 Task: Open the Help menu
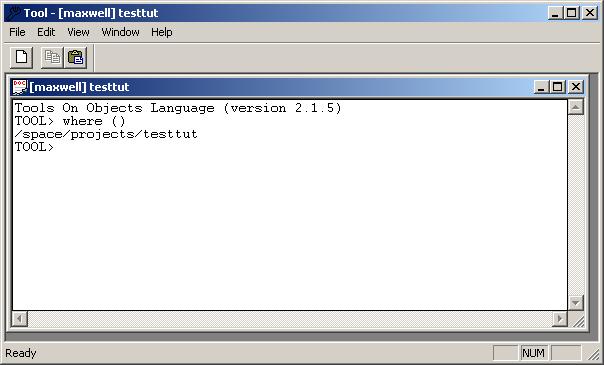pyautogui.click(x=161, y=32)
